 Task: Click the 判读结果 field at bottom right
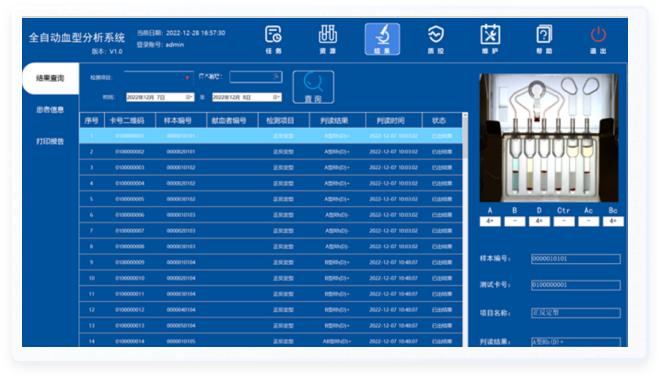[x=576, y=342]
